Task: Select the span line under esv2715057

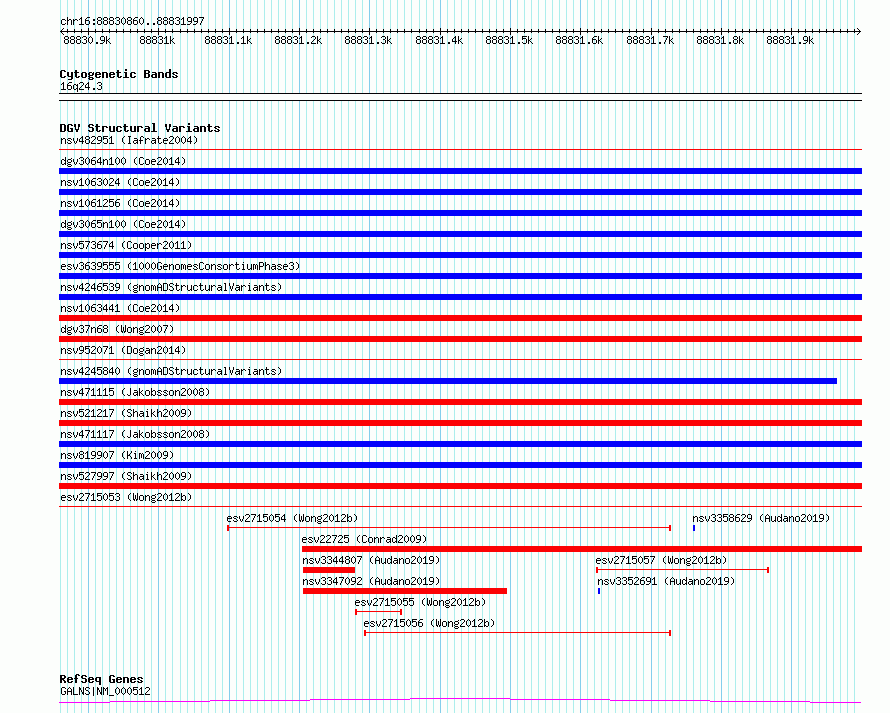Action: point(682,570)
